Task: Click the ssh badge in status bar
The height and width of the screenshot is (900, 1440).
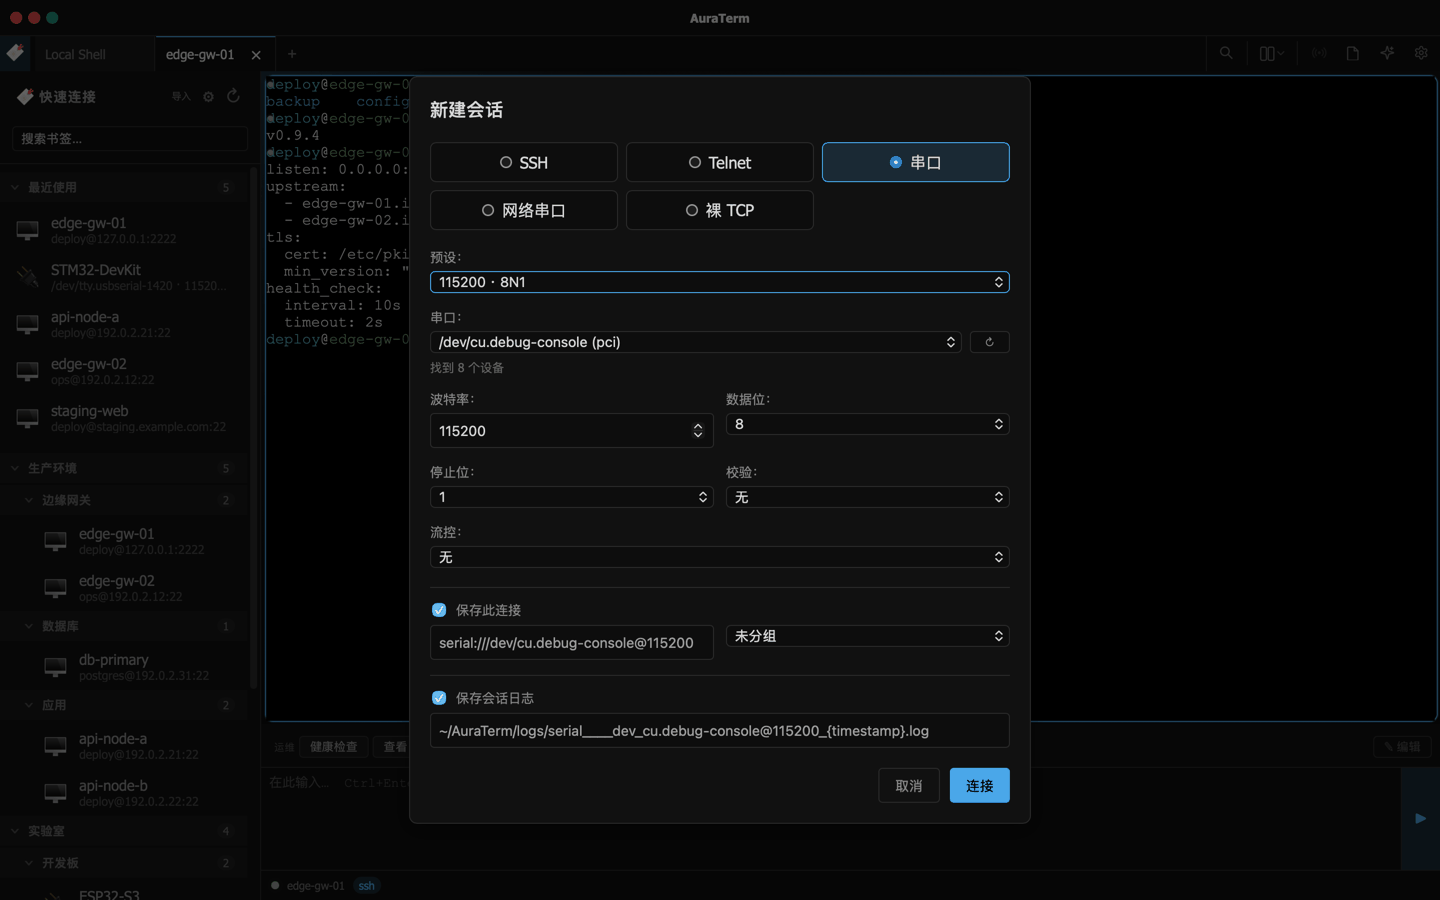Action: 367,886
